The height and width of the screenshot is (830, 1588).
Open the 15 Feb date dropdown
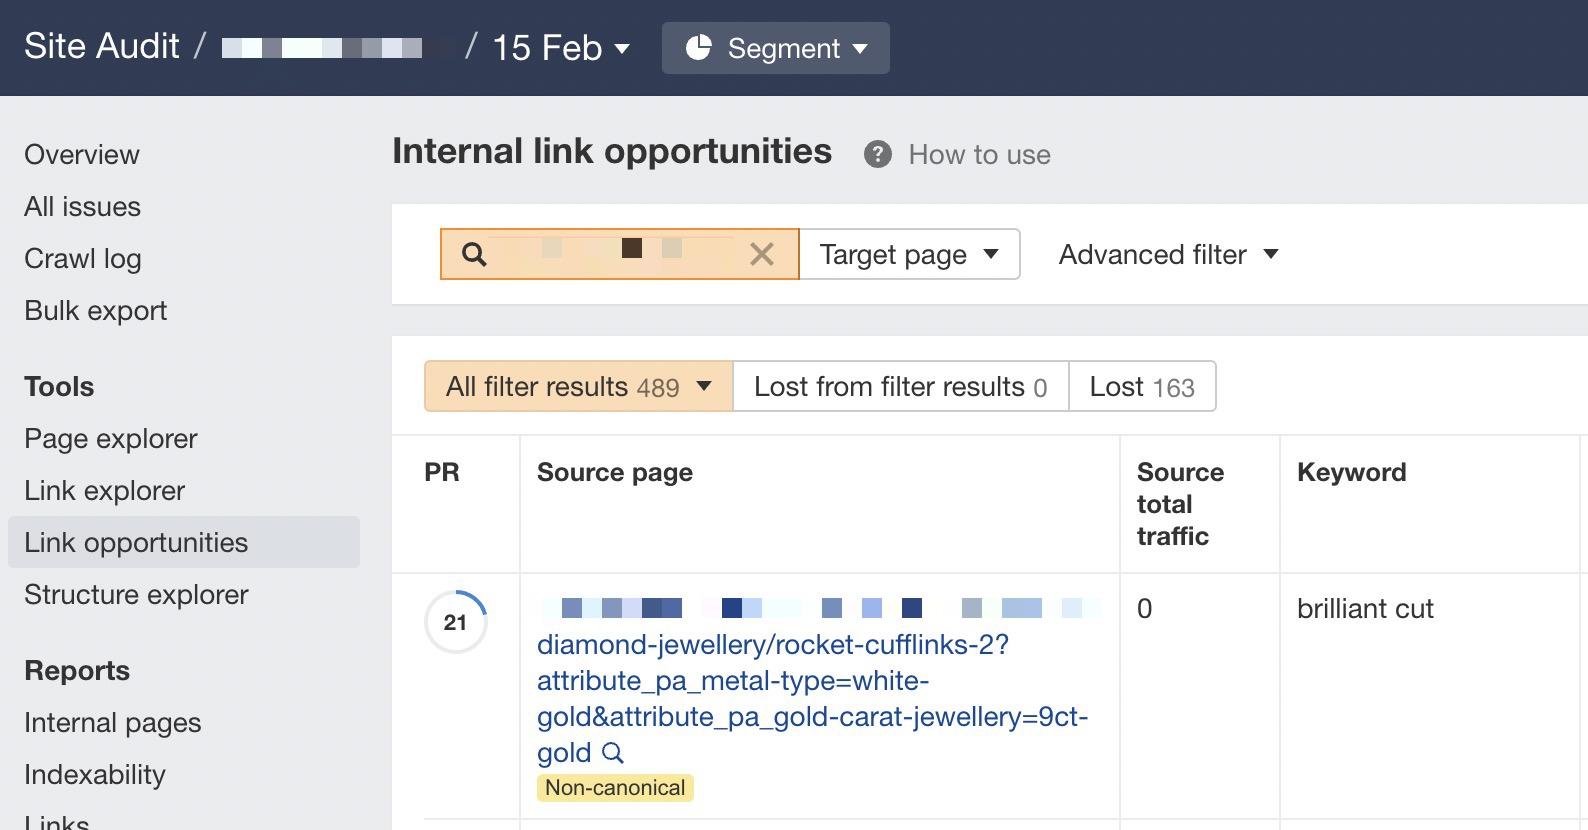[x=557, y=47]
